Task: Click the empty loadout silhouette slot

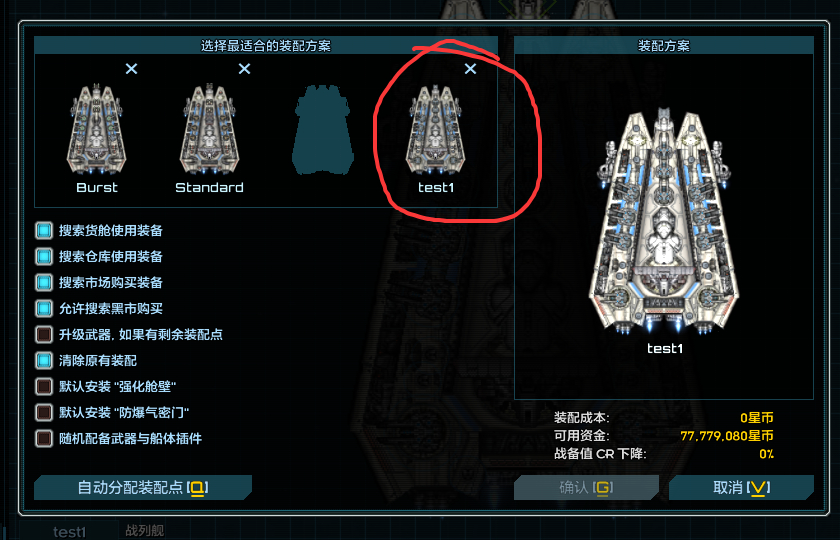Action: (x=322, y=130)
